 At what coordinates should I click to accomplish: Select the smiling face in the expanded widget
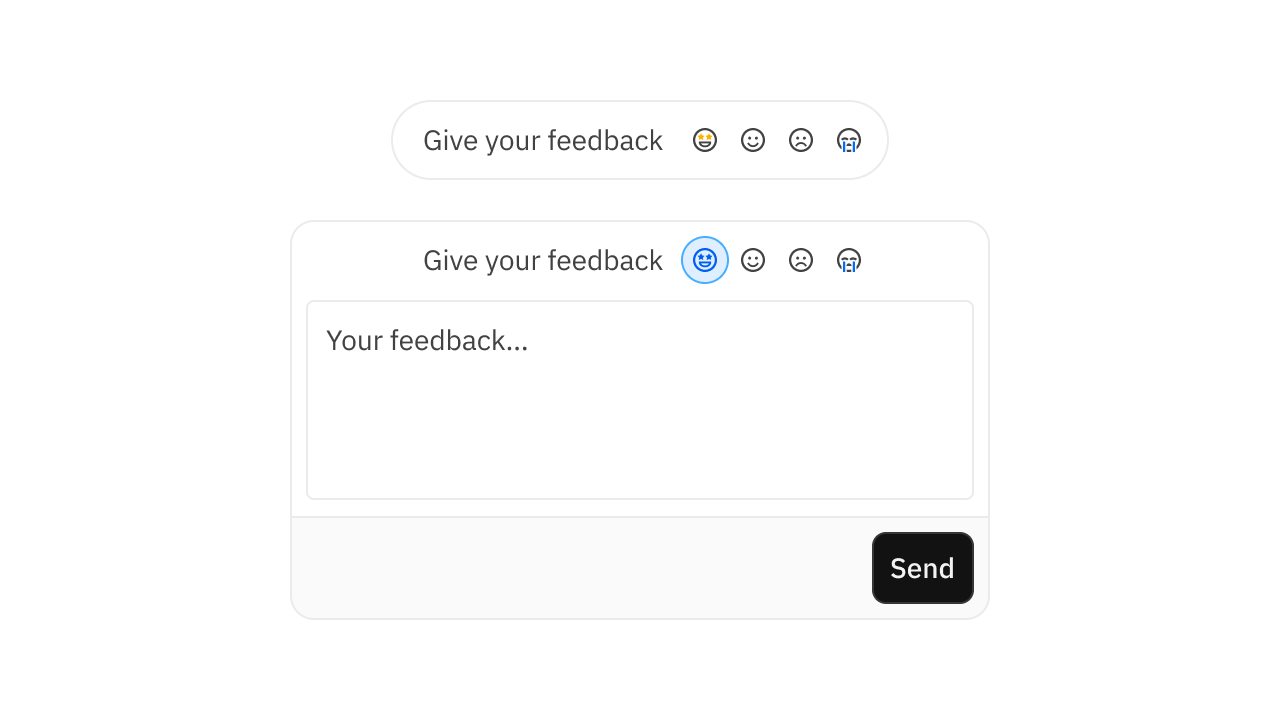tap(753, 260)
